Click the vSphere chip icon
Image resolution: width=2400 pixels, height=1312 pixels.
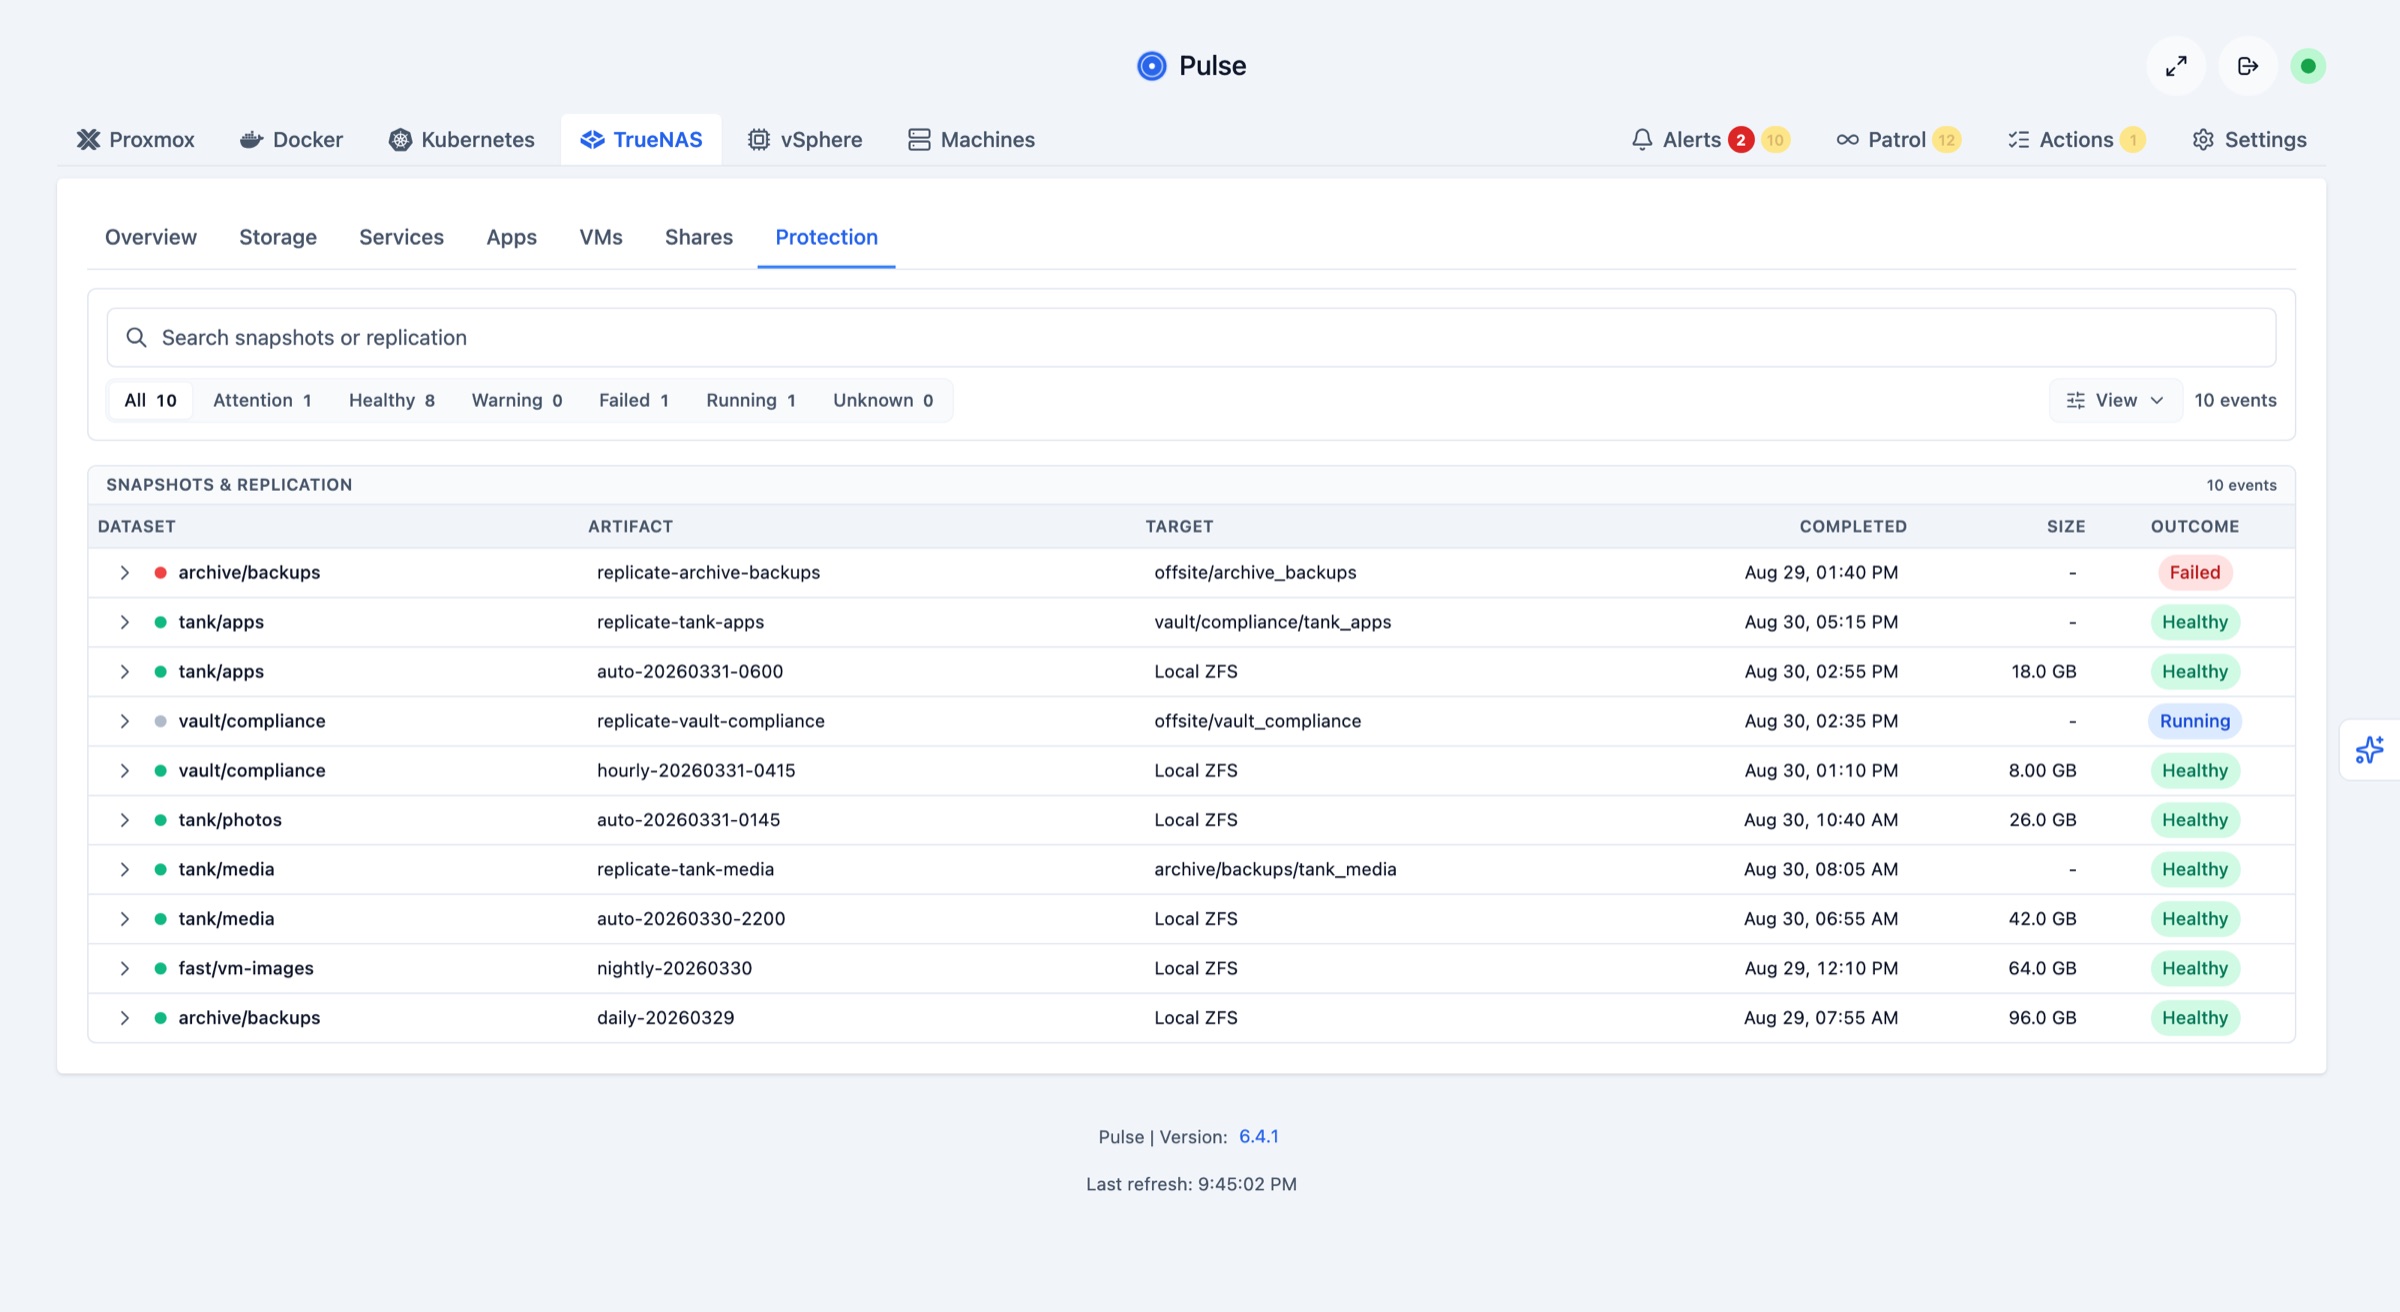pos(759,140)
